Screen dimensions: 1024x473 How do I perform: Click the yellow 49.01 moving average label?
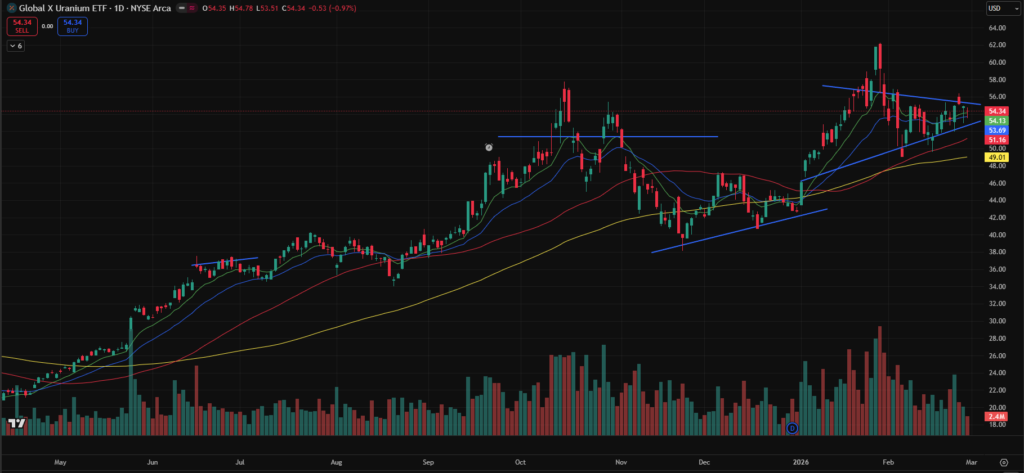coord(996,157)
